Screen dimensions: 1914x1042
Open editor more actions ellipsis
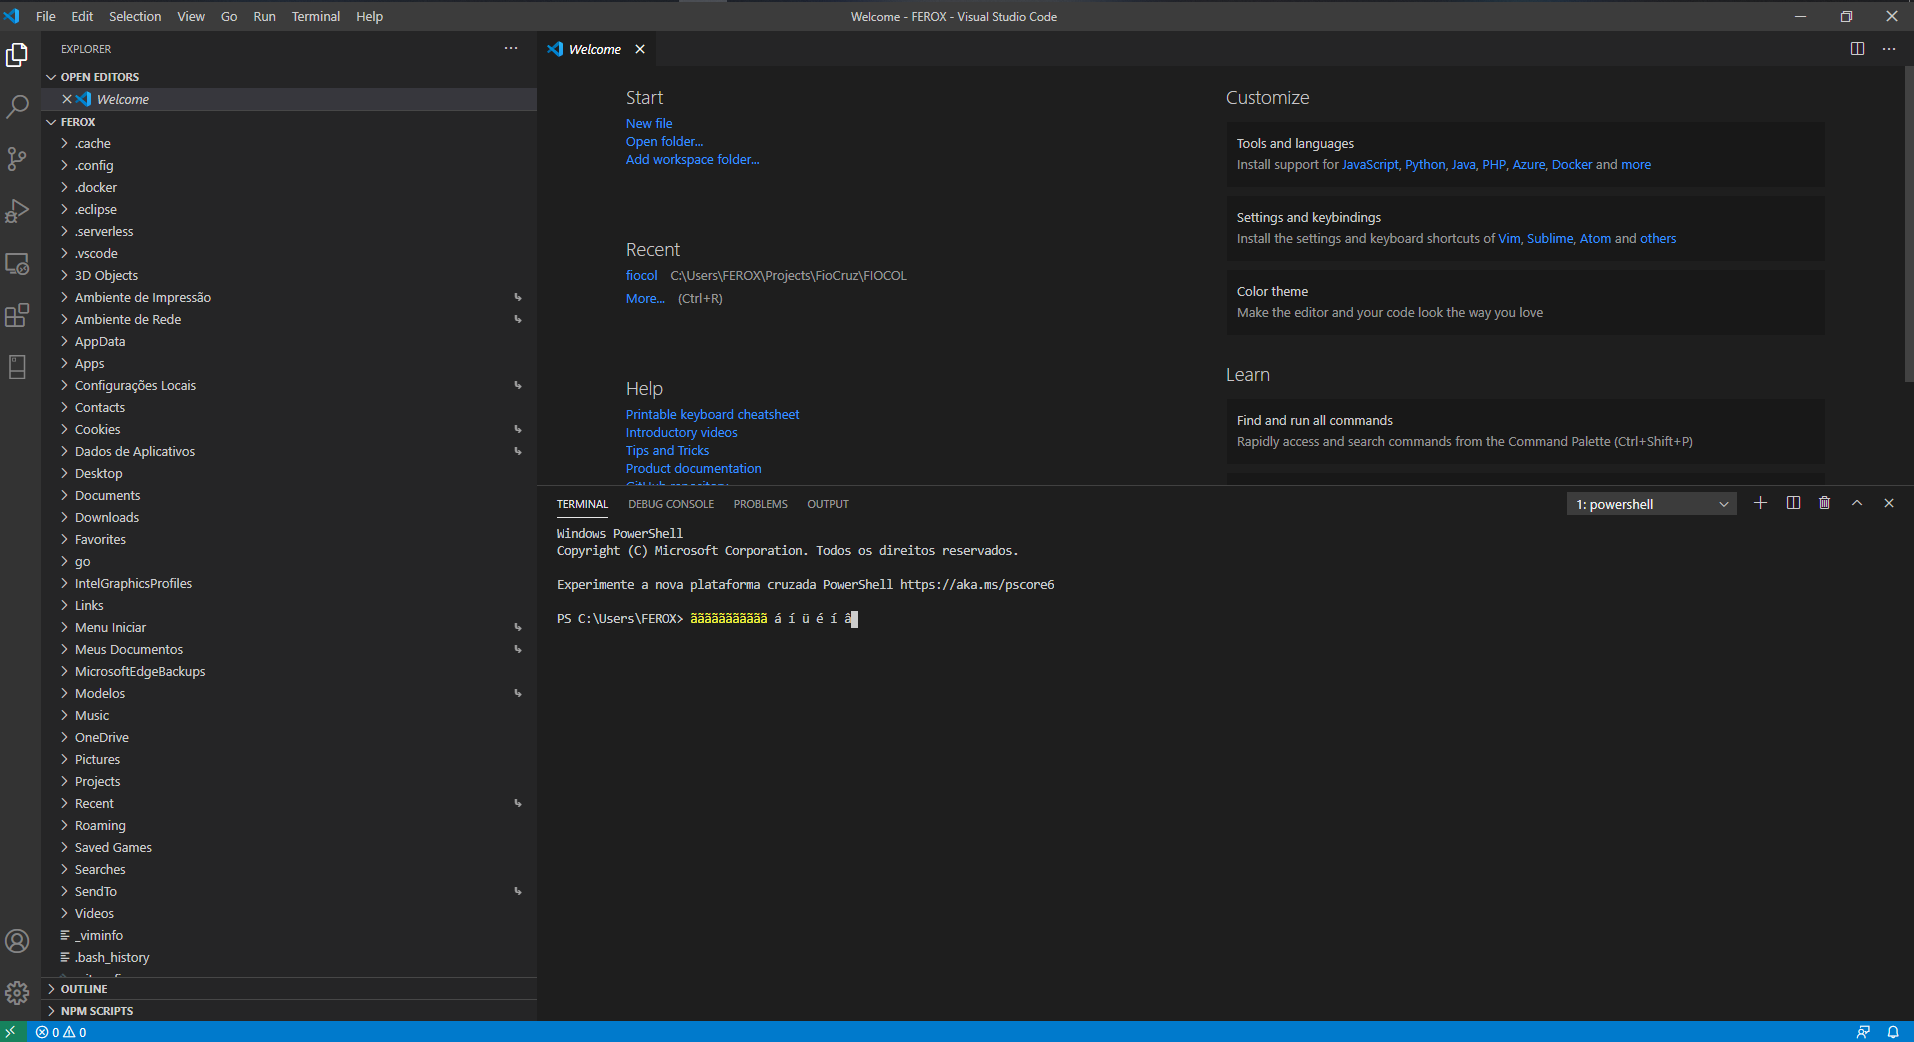(1889, 49)
